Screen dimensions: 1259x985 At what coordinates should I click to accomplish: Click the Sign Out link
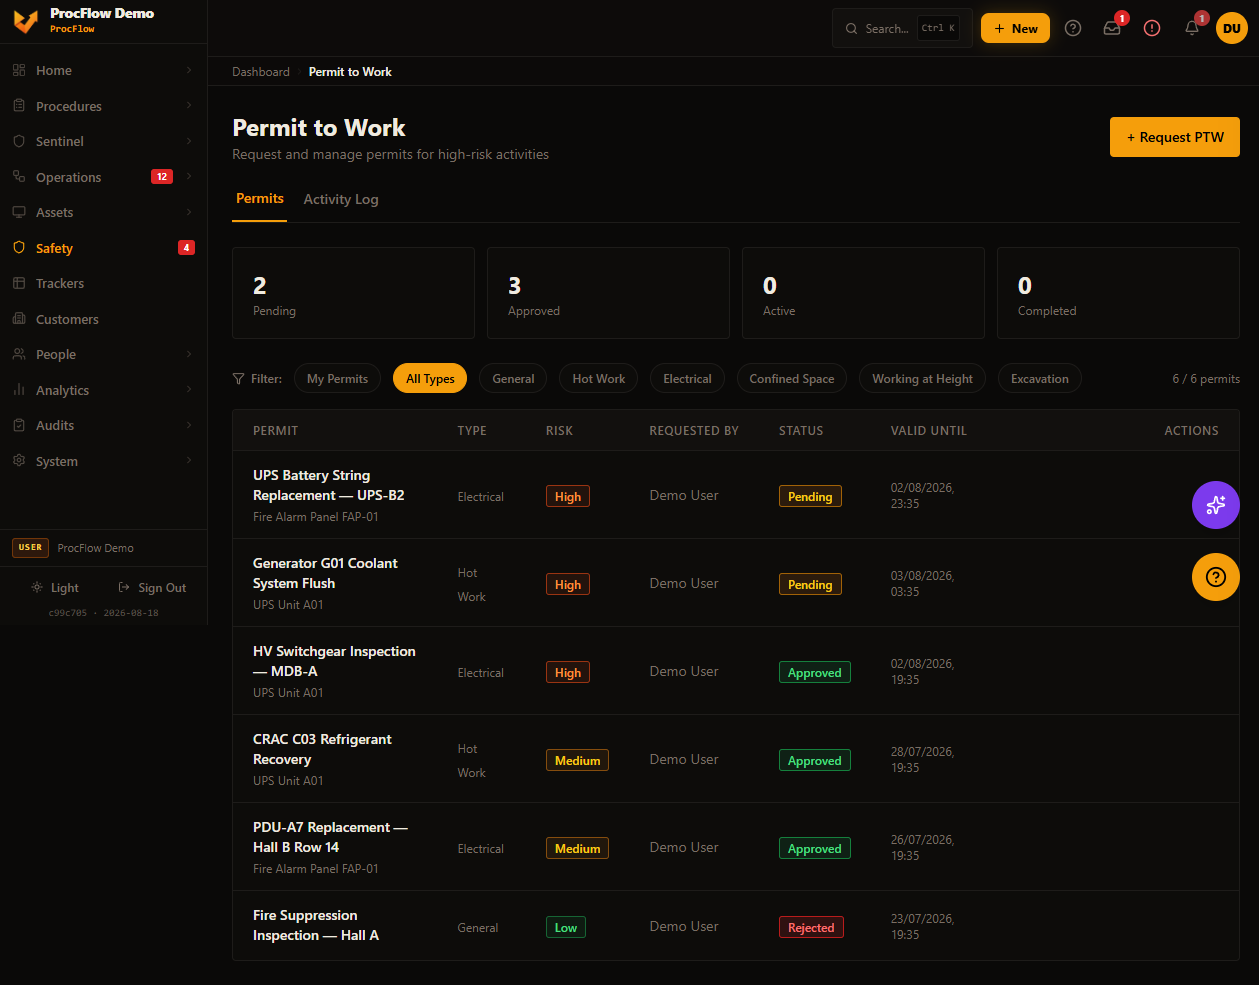(x=153, y=588)
